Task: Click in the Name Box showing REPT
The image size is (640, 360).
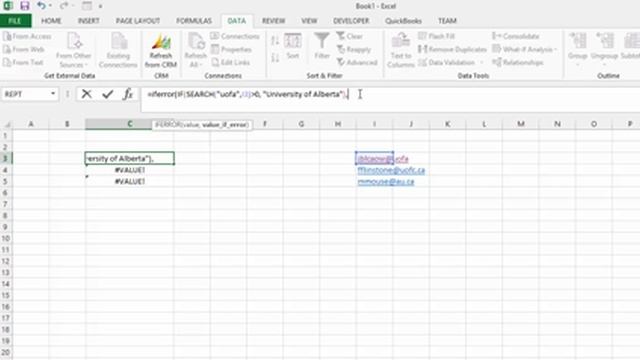Action: tap(24, 94)
